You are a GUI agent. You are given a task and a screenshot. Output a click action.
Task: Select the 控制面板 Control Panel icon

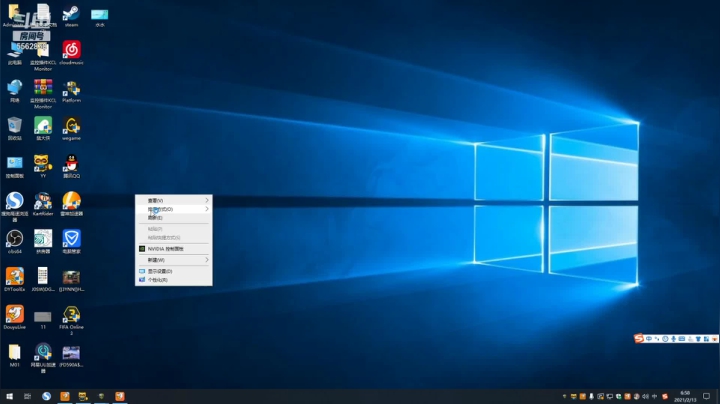(x=15, y=167)
